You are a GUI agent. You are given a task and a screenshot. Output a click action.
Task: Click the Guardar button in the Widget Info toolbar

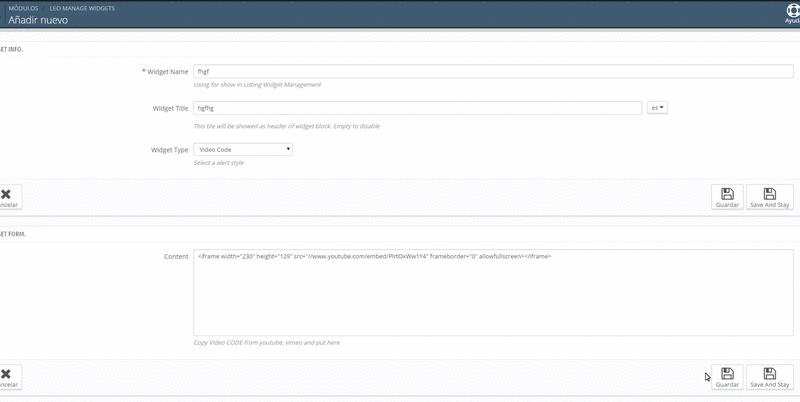(727, 197)
